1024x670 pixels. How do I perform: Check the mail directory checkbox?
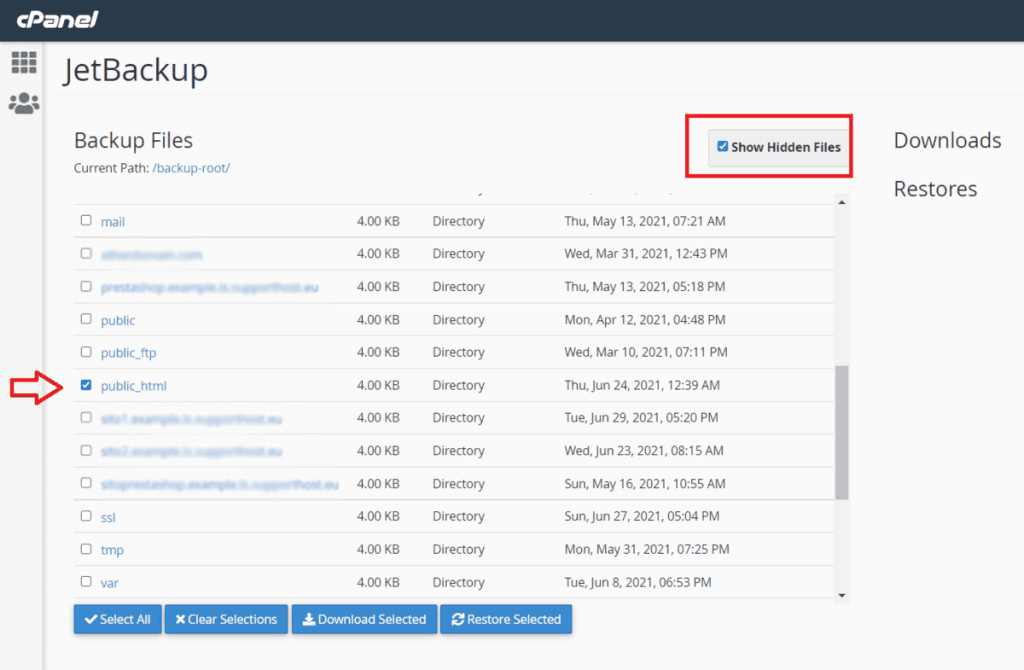pyautogui.click(x=86, y=220)
